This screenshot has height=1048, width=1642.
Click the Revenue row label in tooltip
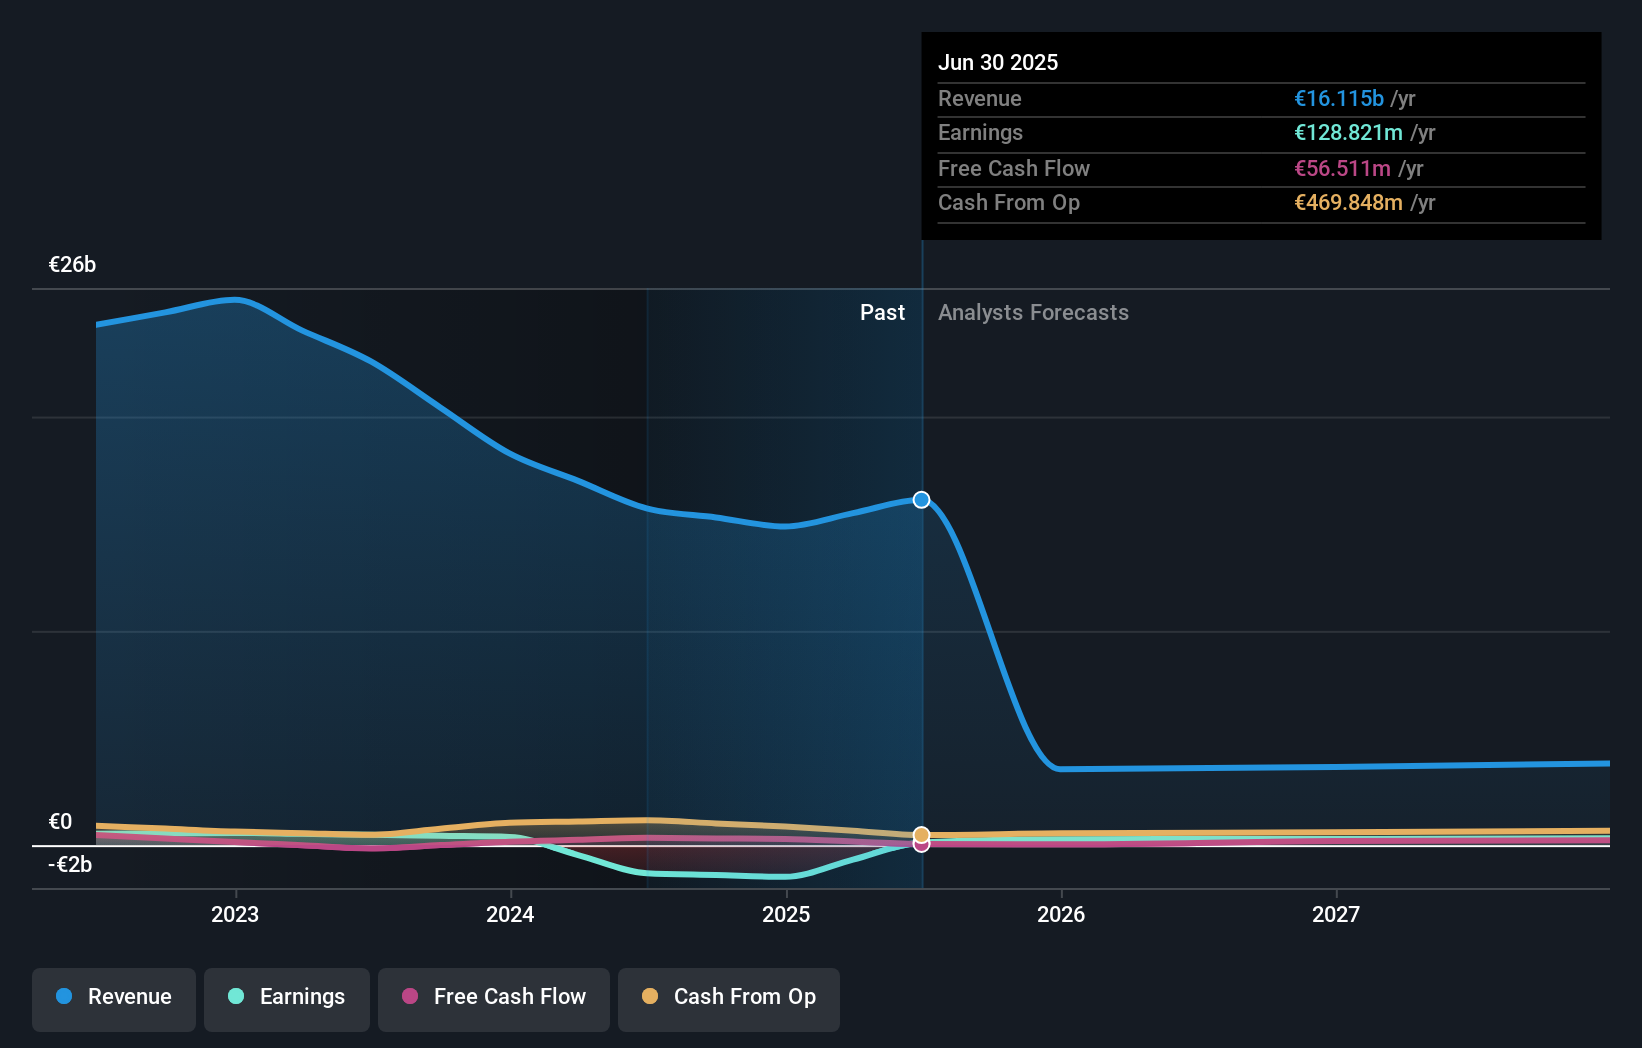(980, 99)
